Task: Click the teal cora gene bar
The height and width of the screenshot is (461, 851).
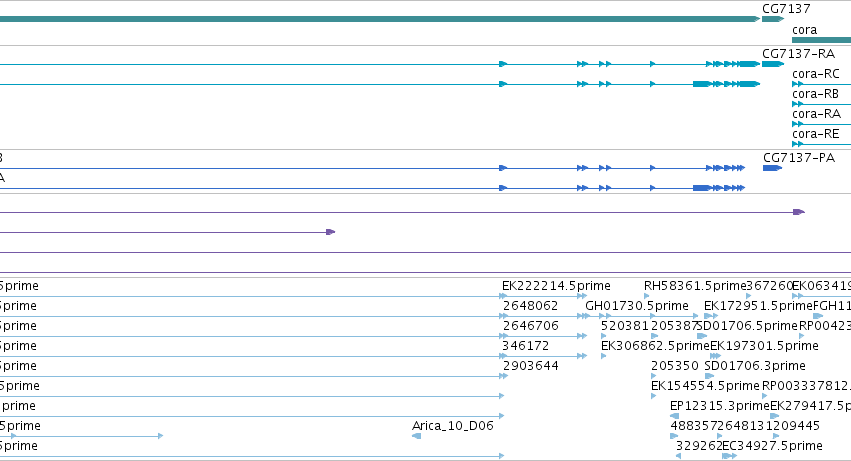Action: coord(821,40)
